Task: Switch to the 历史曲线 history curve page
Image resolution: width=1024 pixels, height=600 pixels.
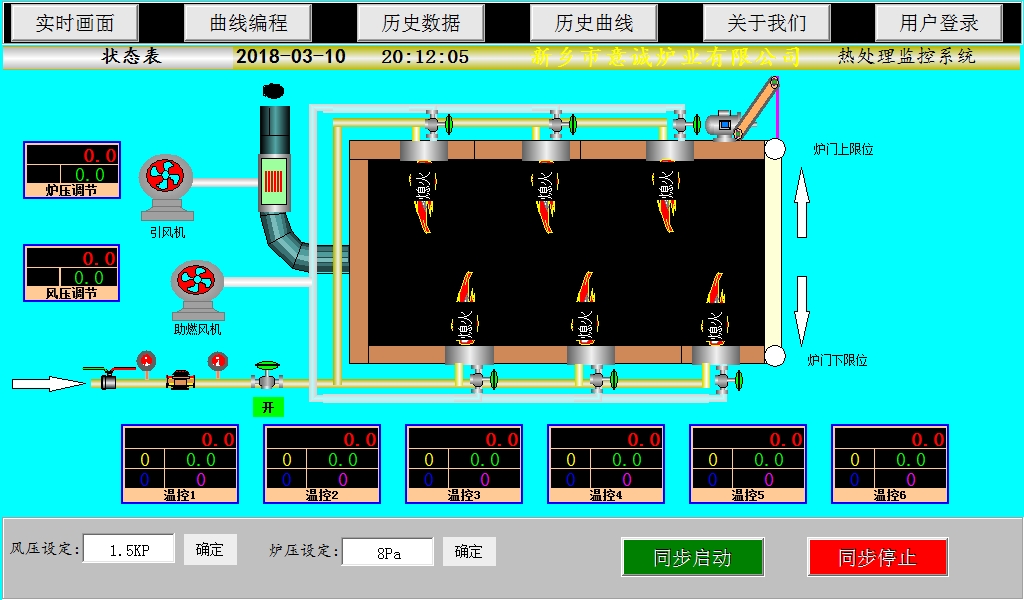Action: tap(593, 23)
